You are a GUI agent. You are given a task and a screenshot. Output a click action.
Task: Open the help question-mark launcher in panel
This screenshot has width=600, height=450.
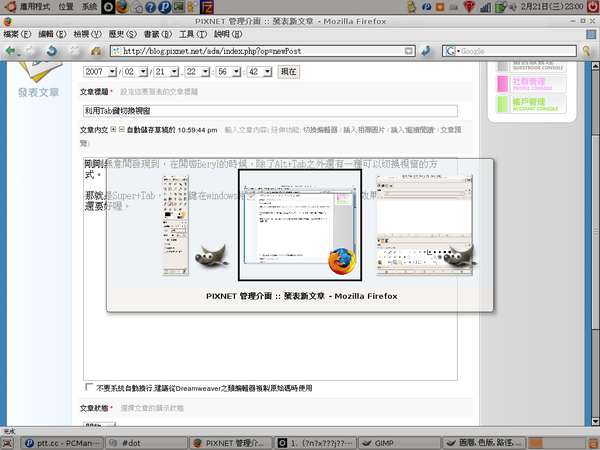coord(150,7)
